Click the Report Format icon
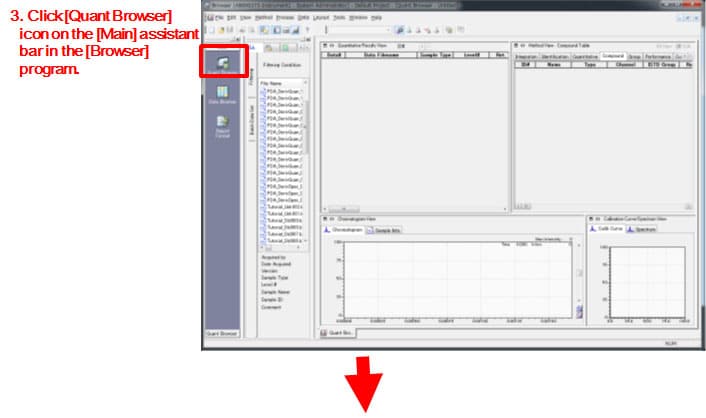Image resolution: width=706 pixels, height=418 pixels. (223, 127)
